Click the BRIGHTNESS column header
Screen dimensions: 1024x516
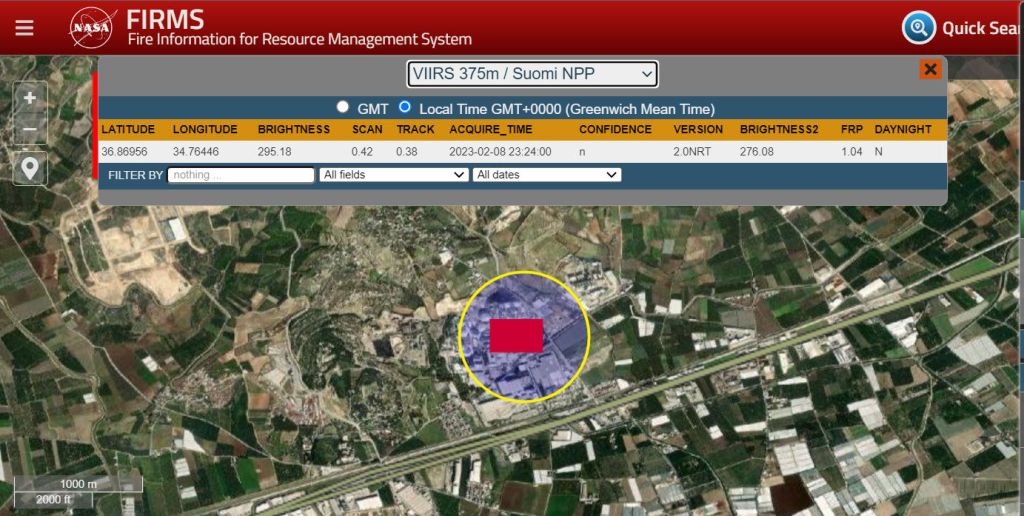(x=293, y=130)
